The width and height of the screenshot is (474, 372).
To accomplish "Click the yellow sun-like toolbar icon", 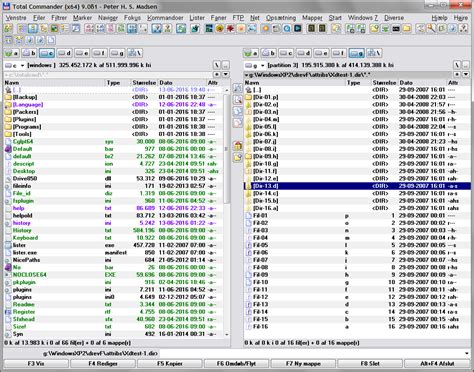I will (x=219, y=29).
